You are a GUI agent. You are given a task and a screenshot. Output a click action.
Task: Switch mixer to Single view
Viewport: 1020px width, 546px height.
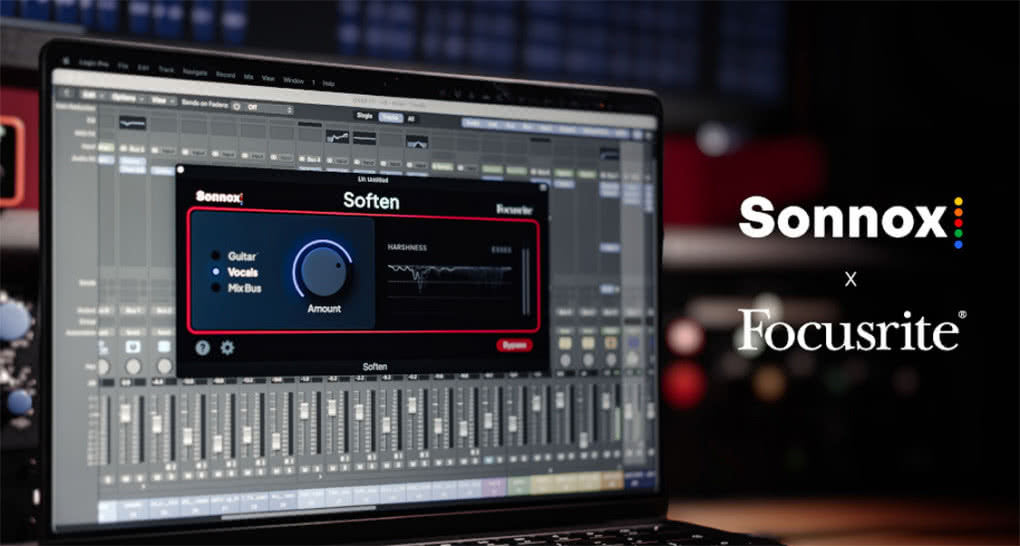tap(365, 116)
